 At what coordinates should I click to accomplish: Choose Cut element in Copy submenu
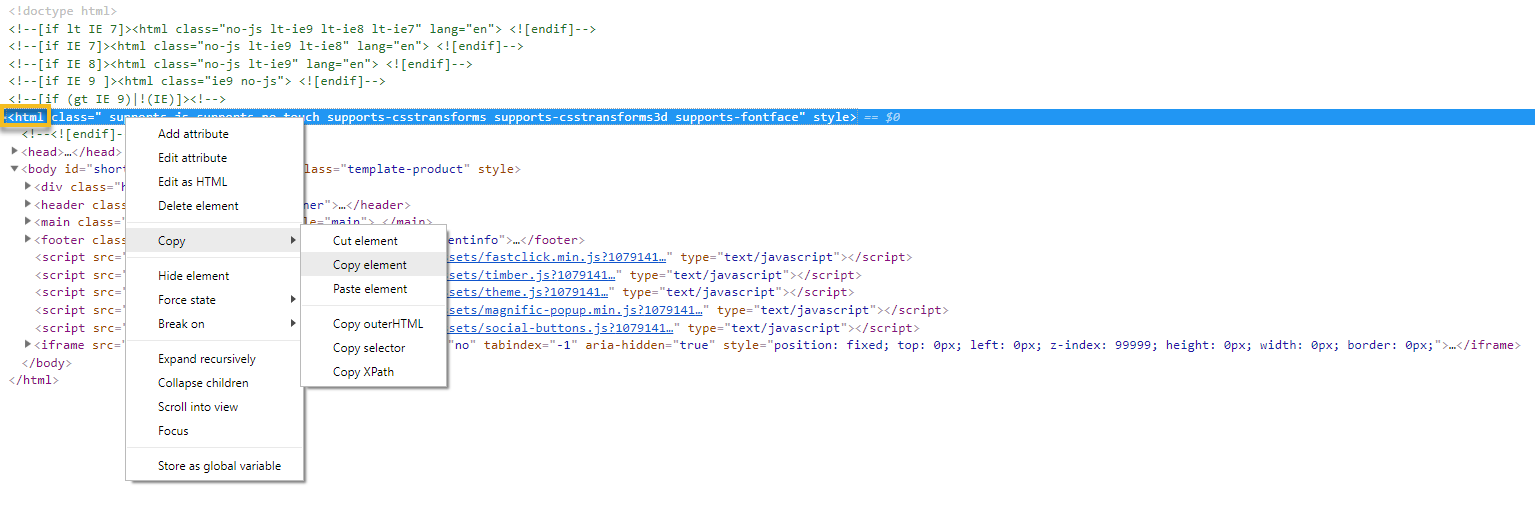pos(374,241)
